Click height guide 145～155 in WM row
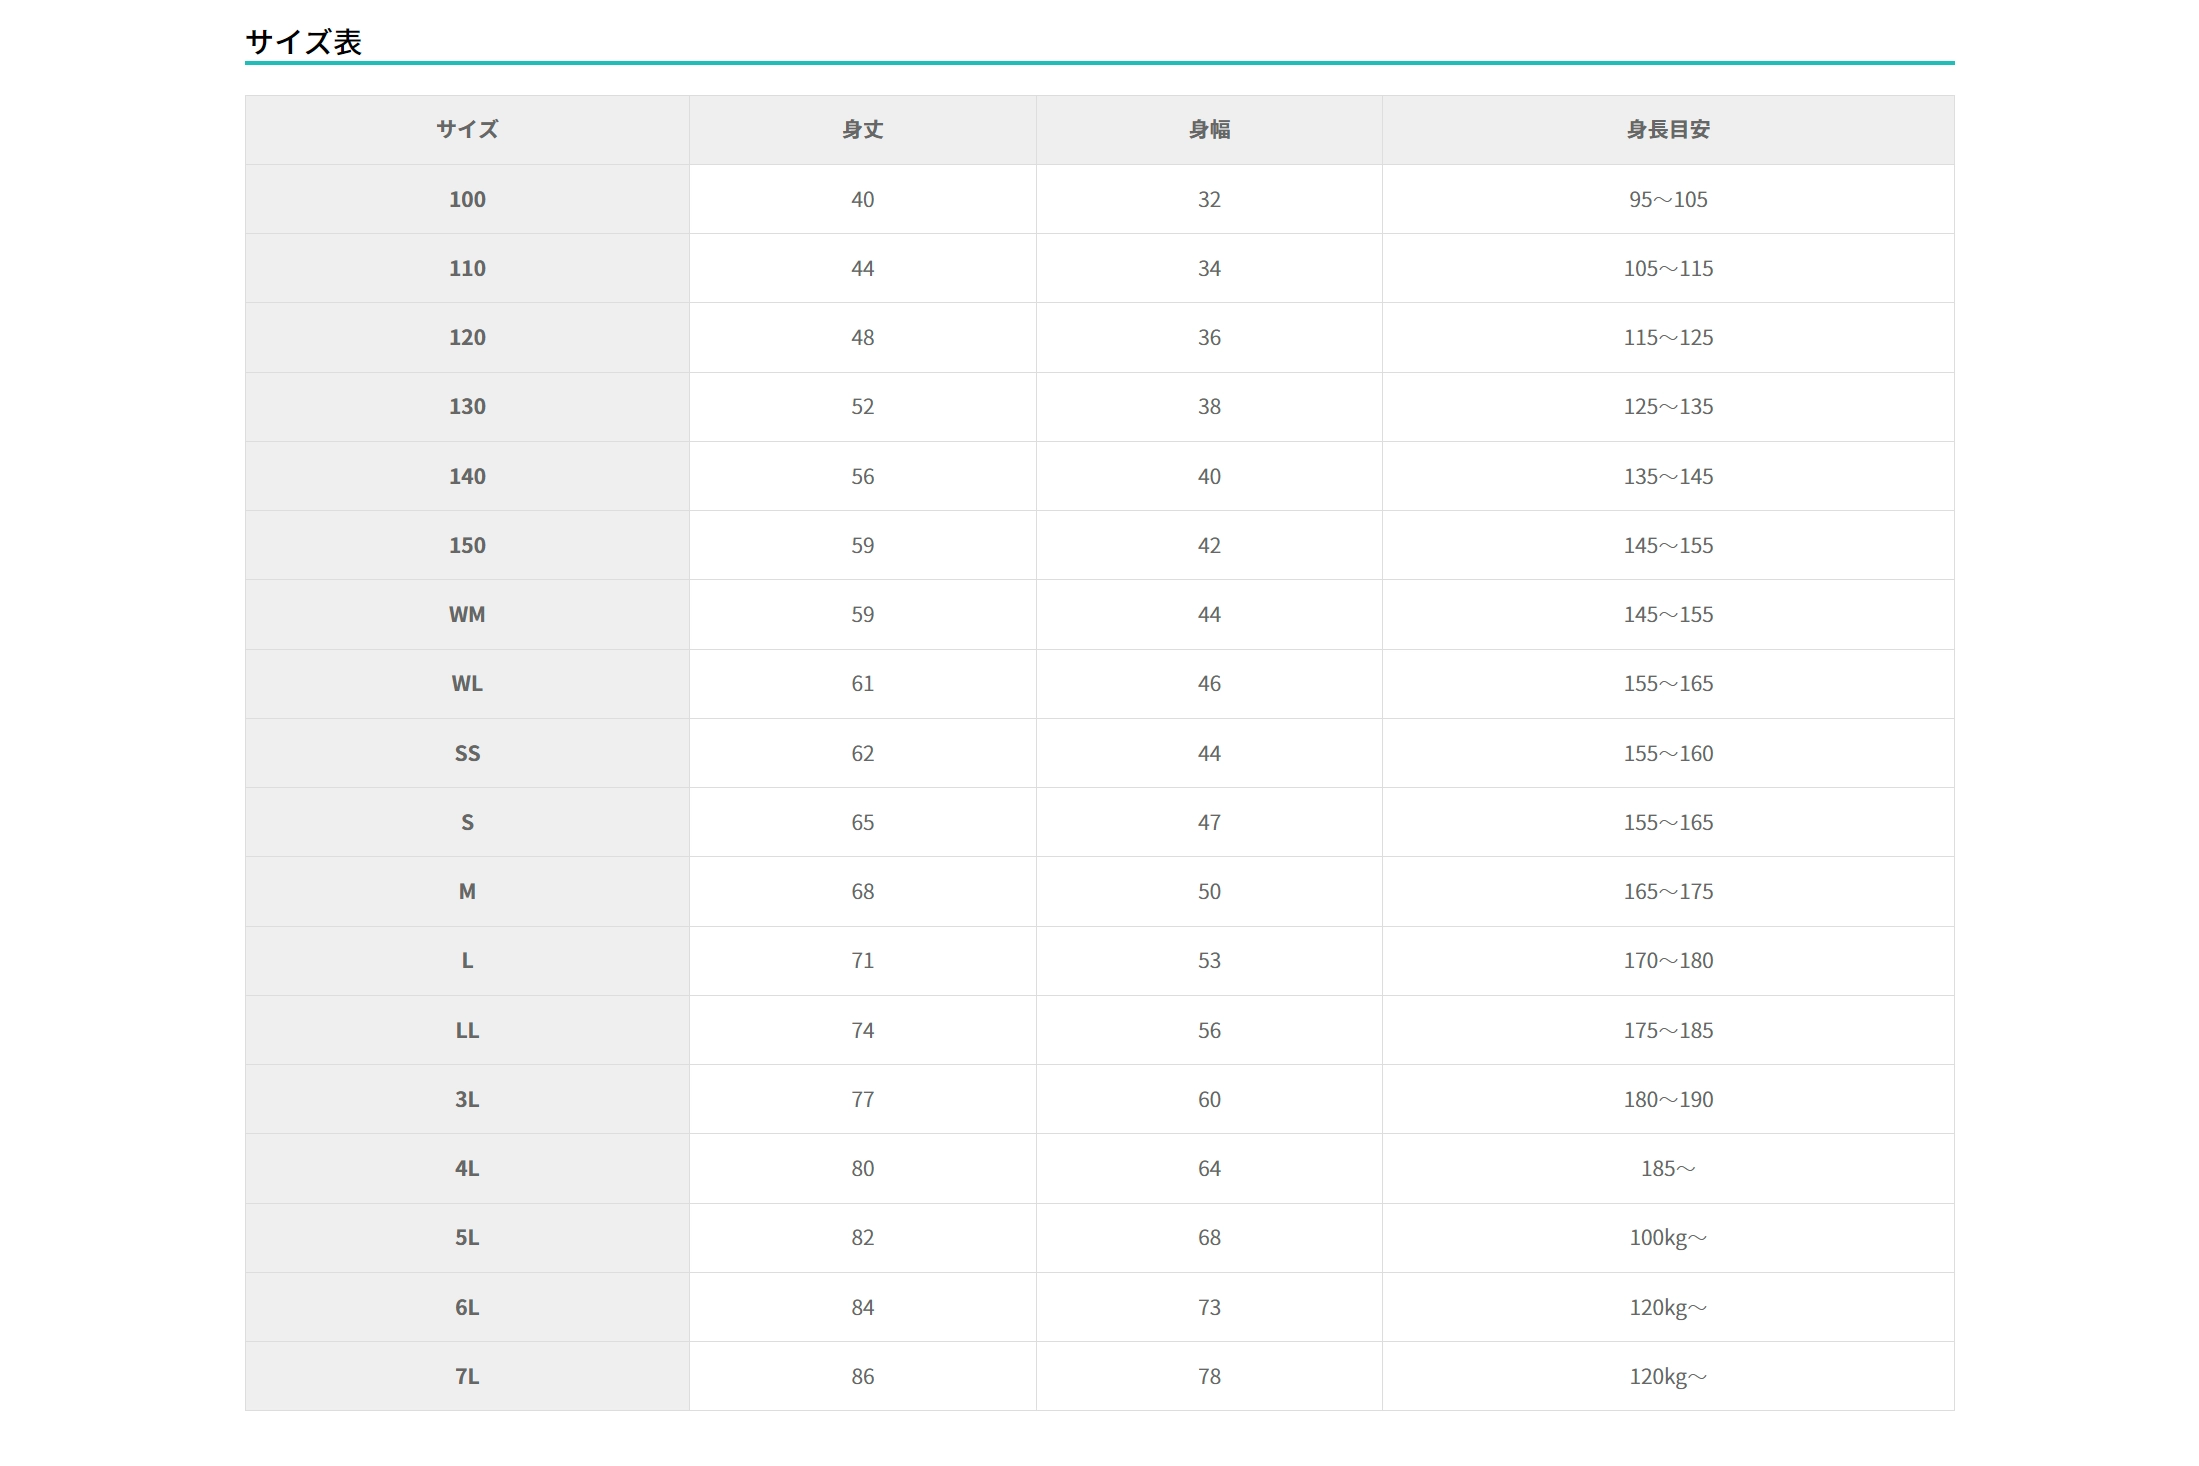The width and height of the screenshot is (2199, 1466). [x=1668, y=614]
